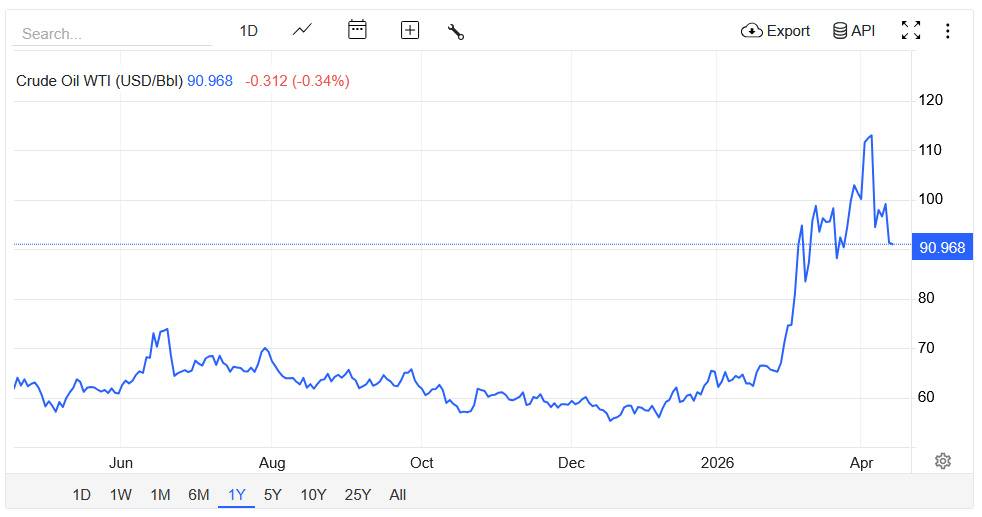The image size is (982, 517).
Task: Click the Dec x-axis label
Action: [571, 463]
